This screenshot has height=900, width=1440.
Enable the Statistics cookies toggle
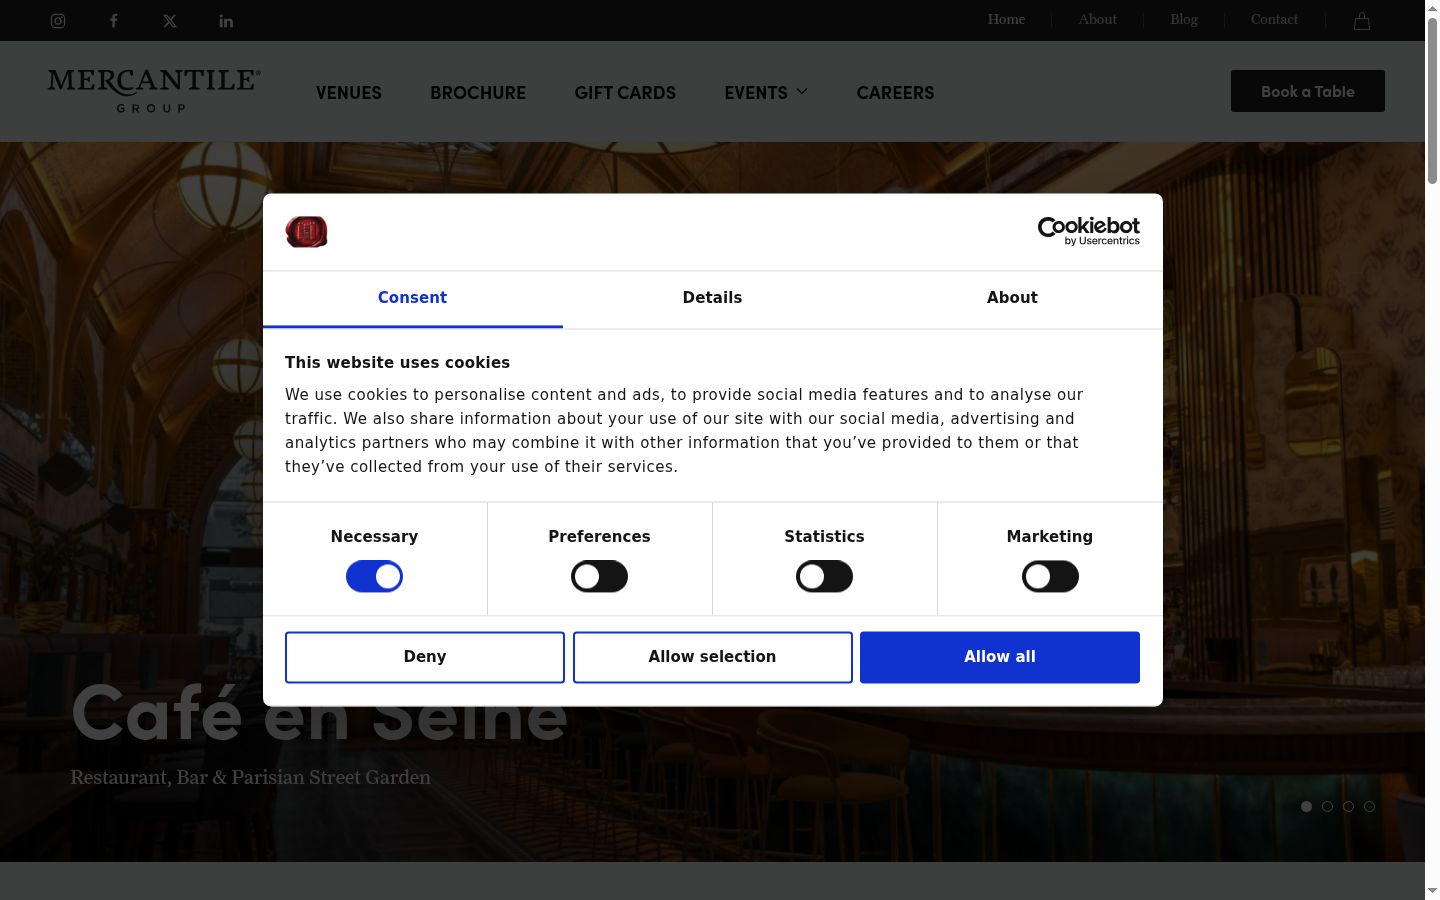(824, 577)
